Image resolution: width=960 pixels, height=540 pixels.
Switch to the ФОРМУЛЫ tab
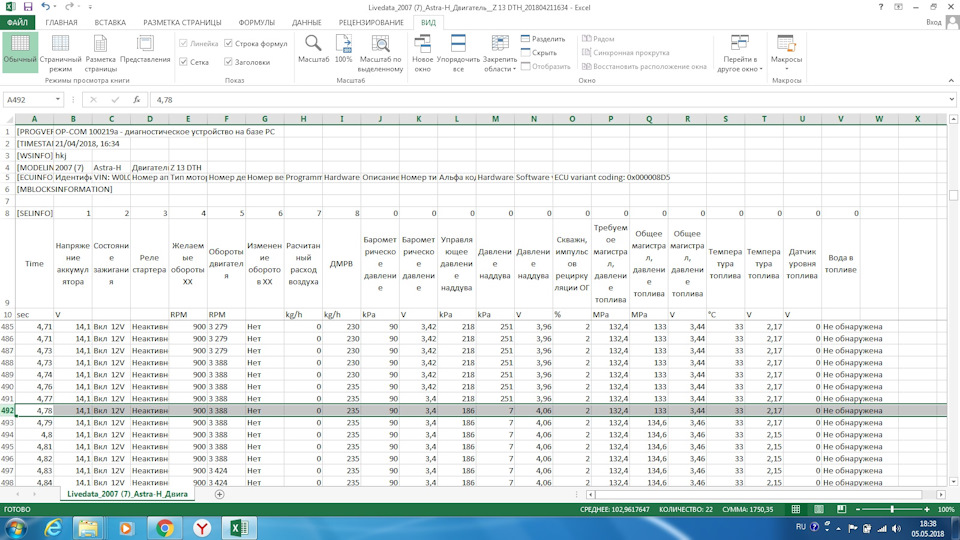(257, 22)
